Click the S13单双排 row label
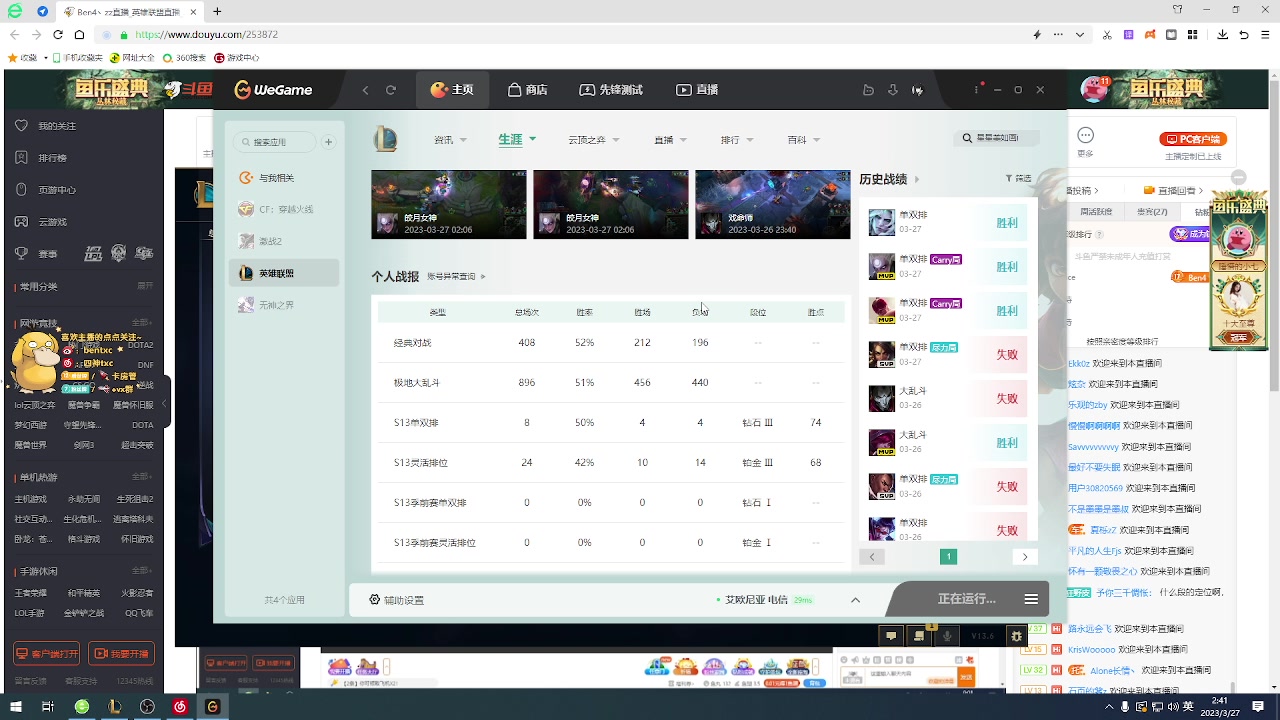The image size is (1280, 720). pyautogui.click(x=416, y=423)
